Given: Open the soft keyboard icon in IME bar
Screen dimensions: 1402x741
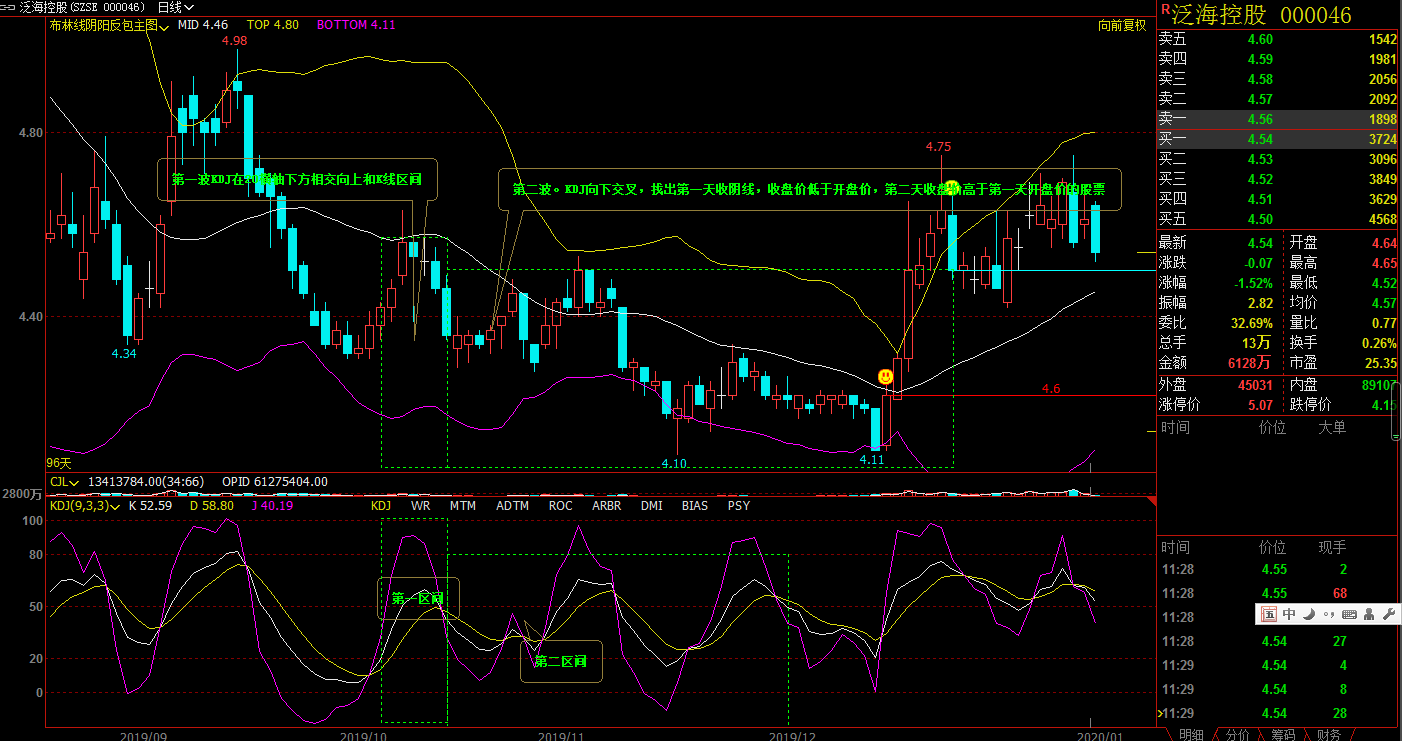Looking at the screenshot, I should coord(1349,614).
